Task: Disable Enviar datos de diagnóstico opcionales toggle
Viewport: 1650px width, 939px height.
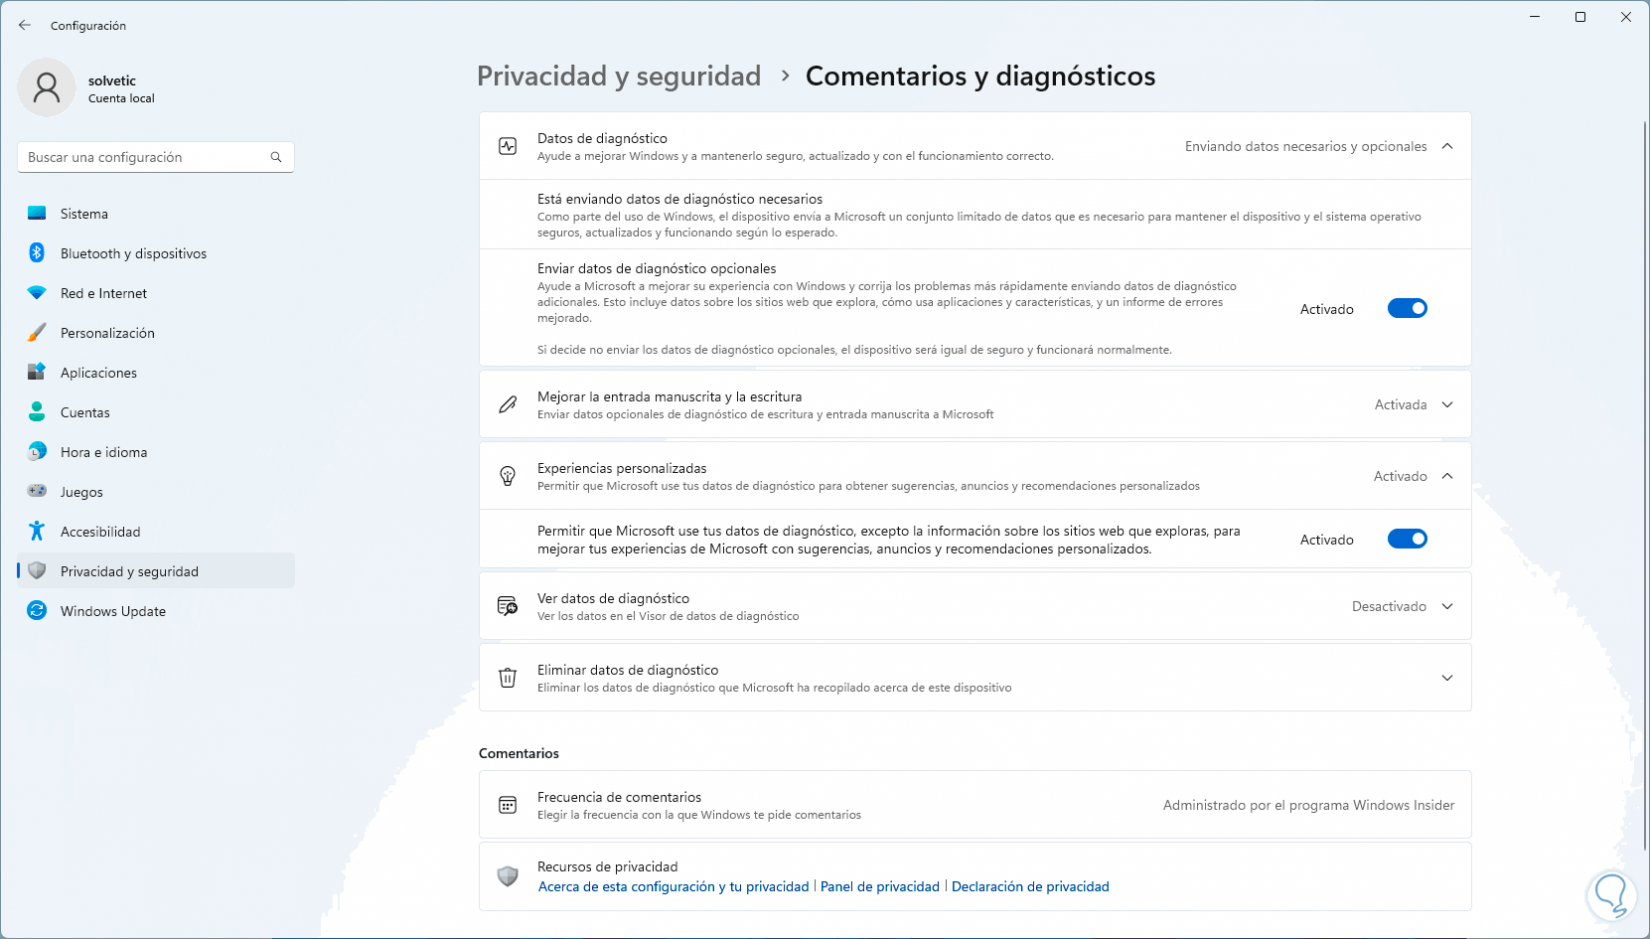Action: pos(1406,309)
